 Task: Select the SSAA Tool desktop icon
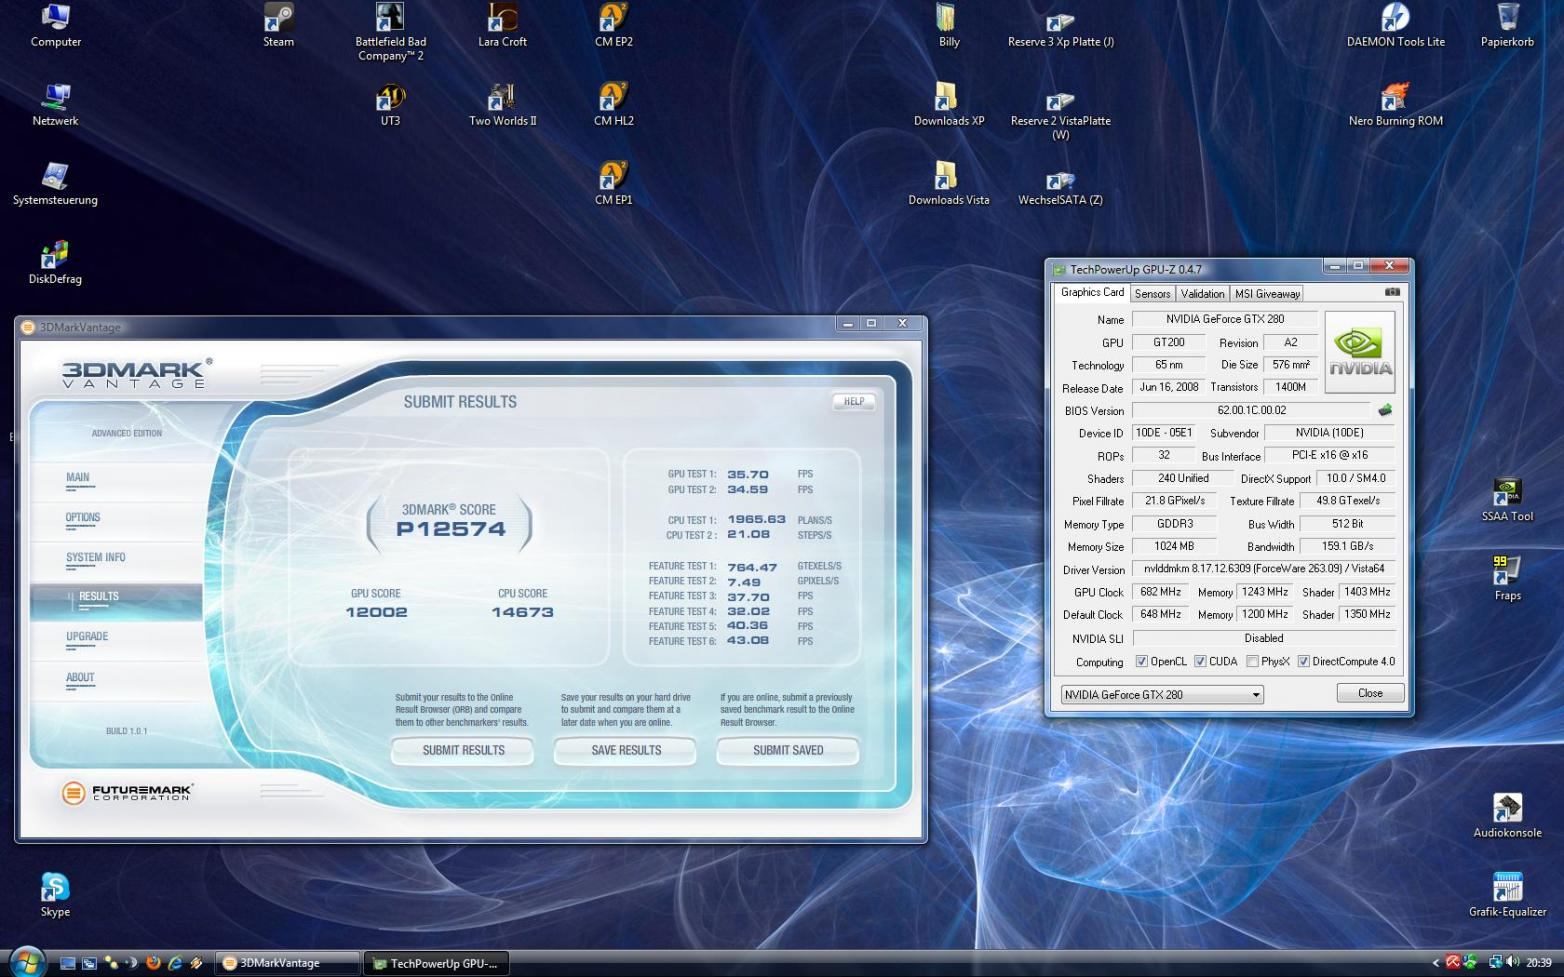[x=1507, y=500]
